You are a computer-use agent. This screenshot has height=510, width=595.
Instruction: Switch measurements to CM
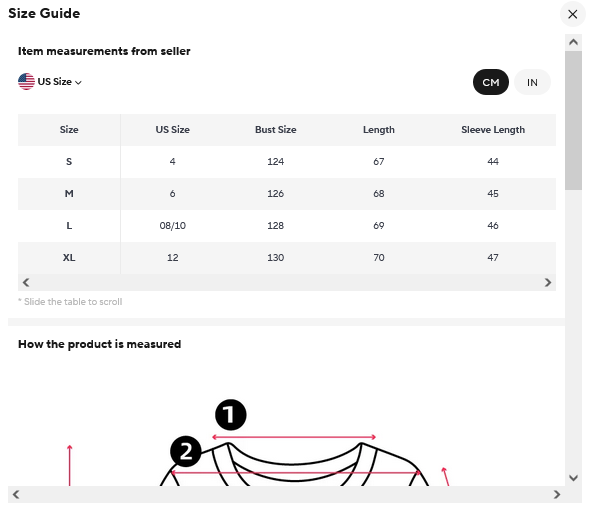tap(491, 82)
